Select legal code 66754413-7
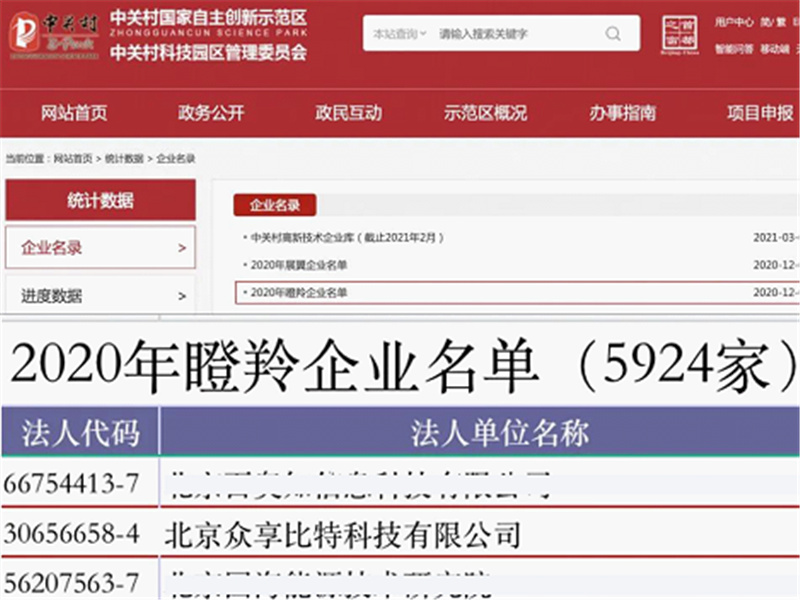 pyautogui.click(x=71, y=483)
